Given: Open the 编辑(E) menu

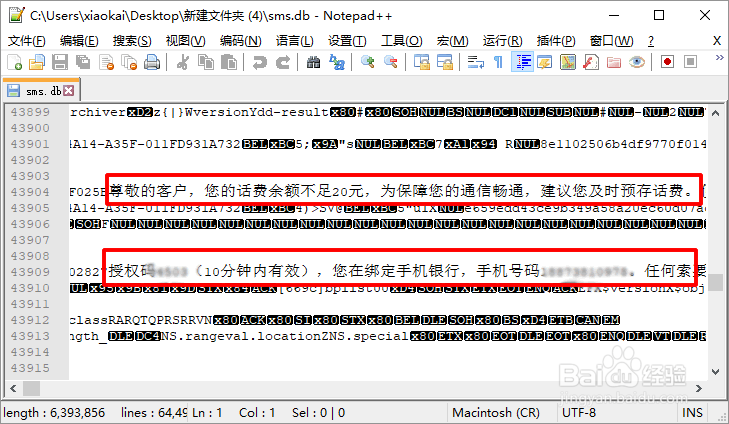Looking at the screenshot, I should coord(79,41).
